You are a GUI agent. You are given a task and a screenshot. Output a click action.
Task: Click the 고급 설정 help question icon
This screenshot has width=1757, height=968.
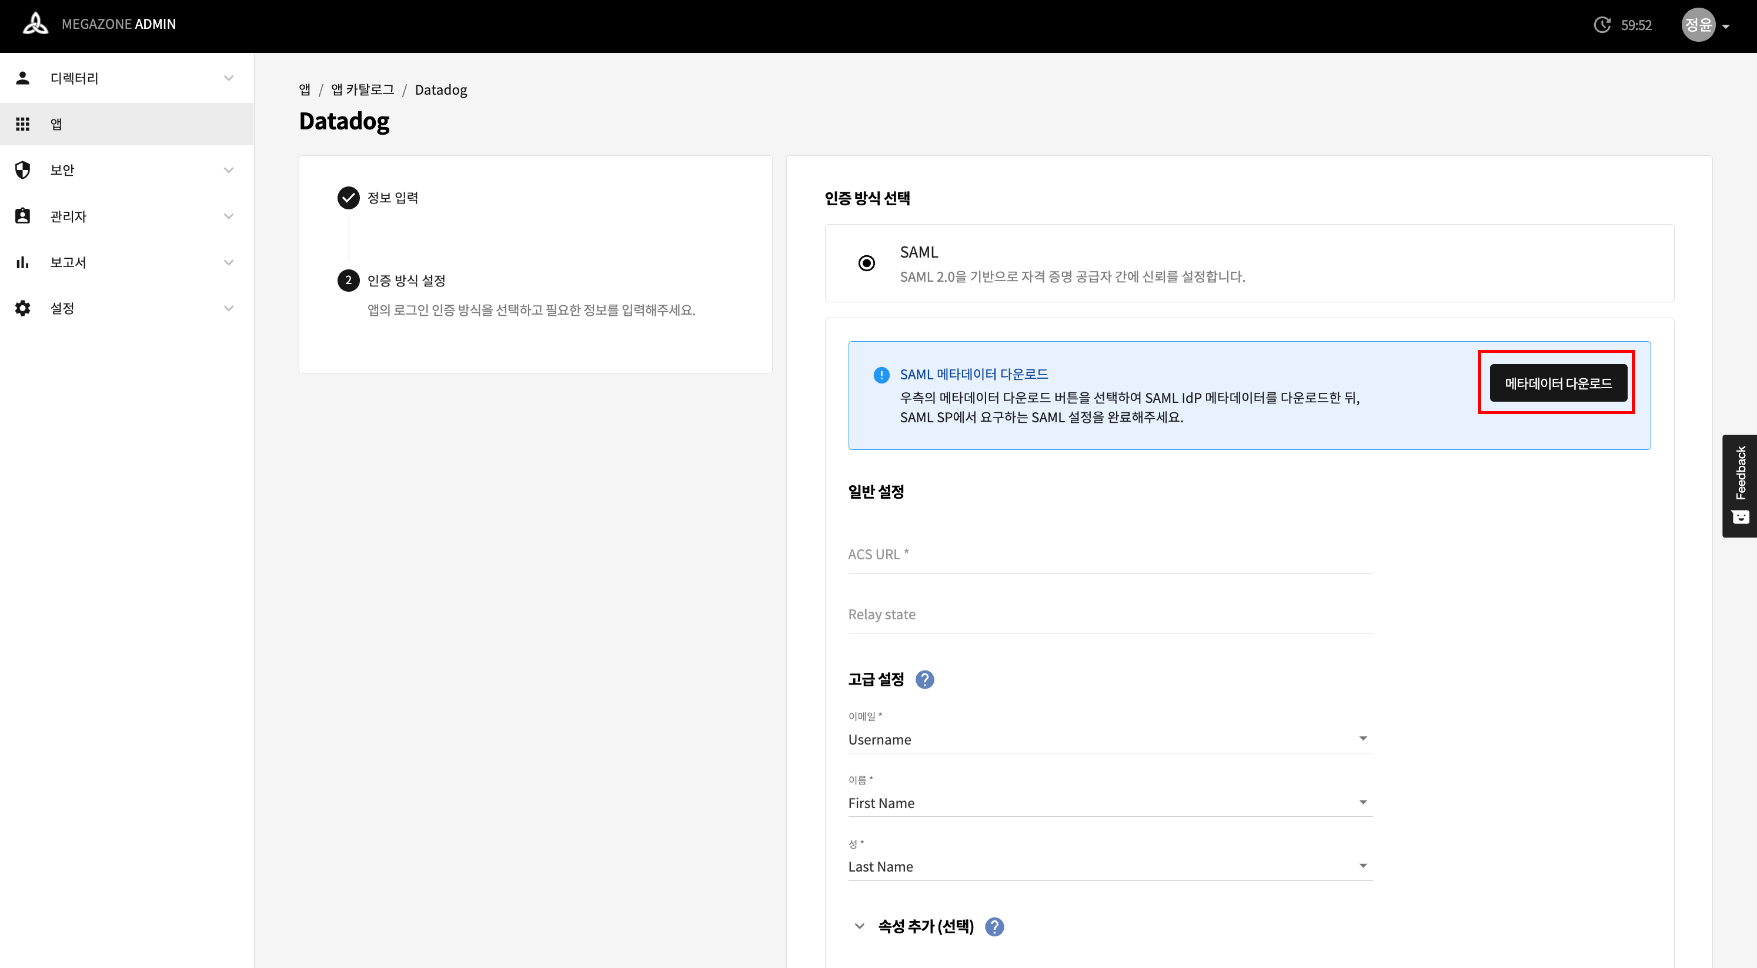coord(925,680)
